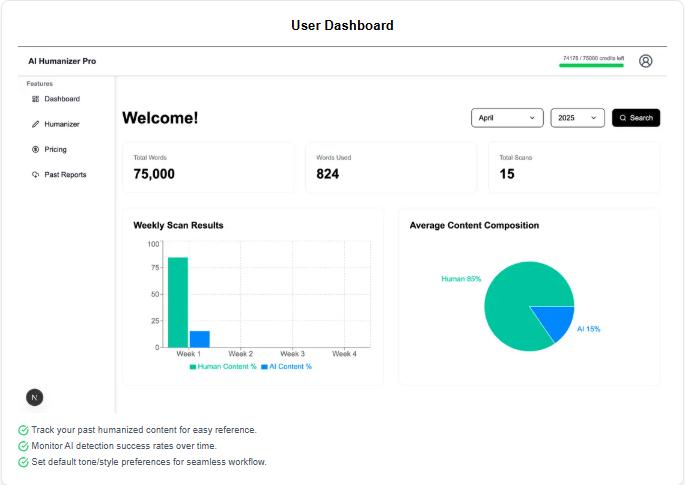Click the Past Reports history icon
Image resolution: width=685 pixels, height=485 pixels.
[x=35, y=175]
